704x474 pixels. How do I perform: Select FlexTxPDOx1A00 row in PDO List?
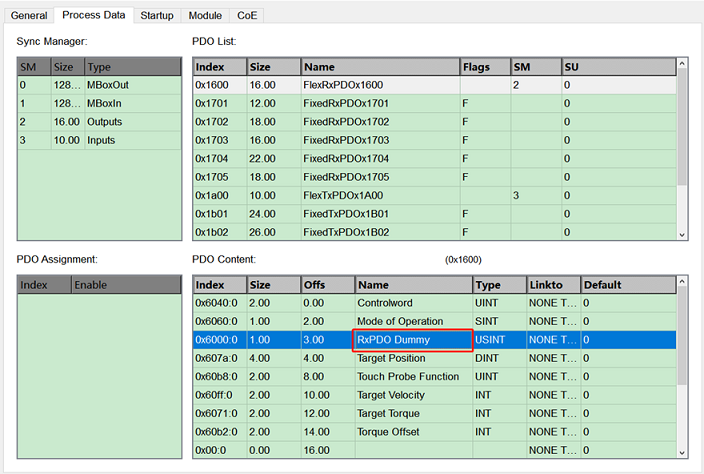point(434,195)
